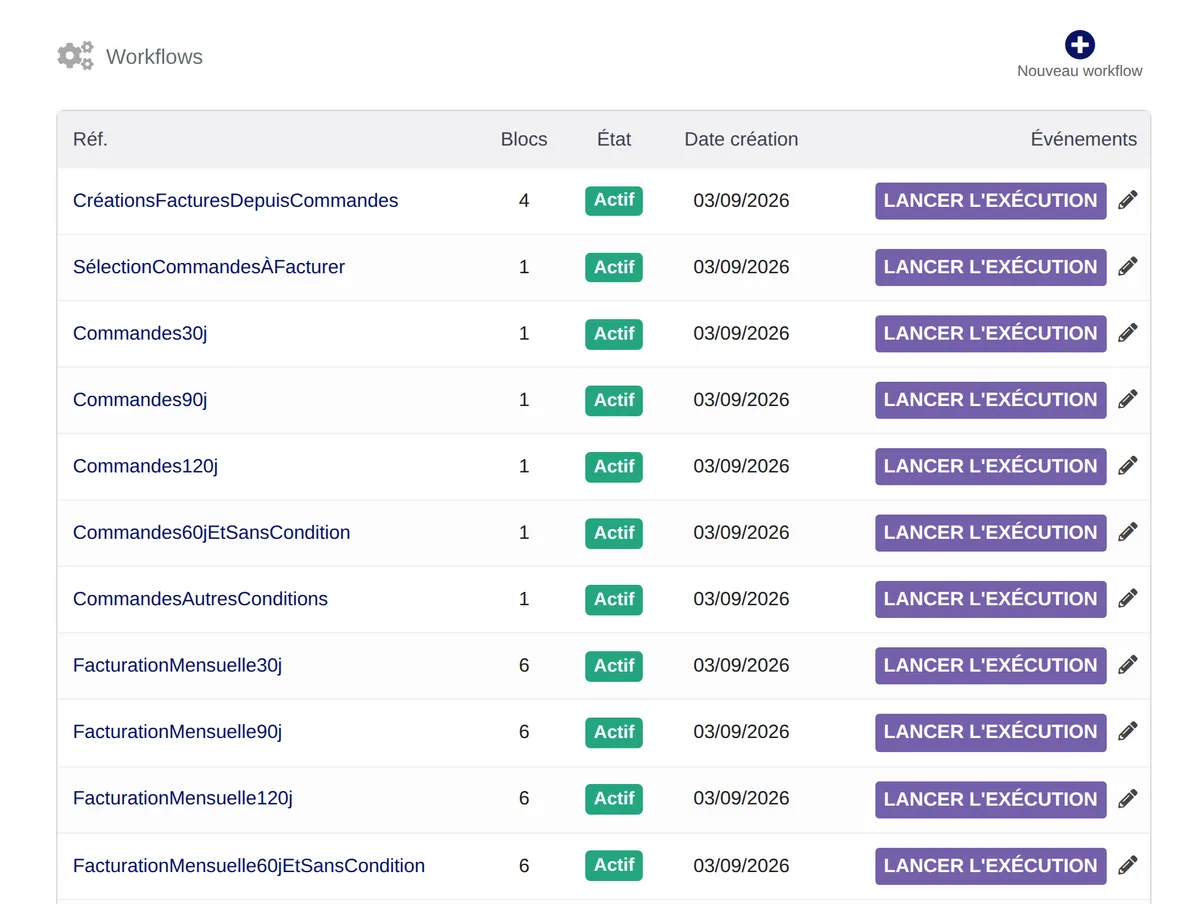This screenshot has width=1200, height=904.
Task: Run LANCER L'EXÉCUTION for Commandes30j
Action: [990, 333]
